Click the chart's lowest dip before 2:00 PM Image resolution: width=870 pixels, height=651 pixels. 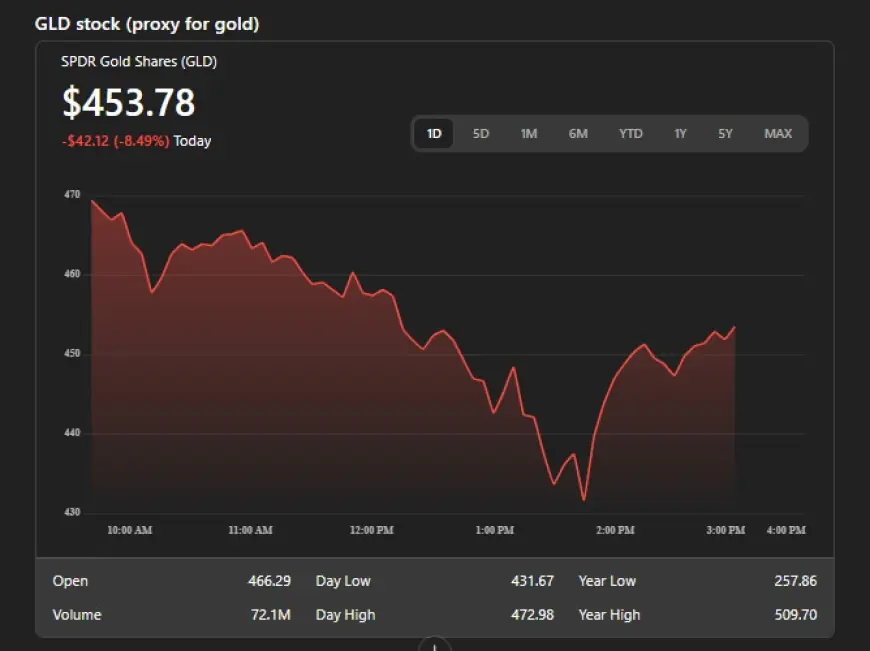[x=584, y=499]
